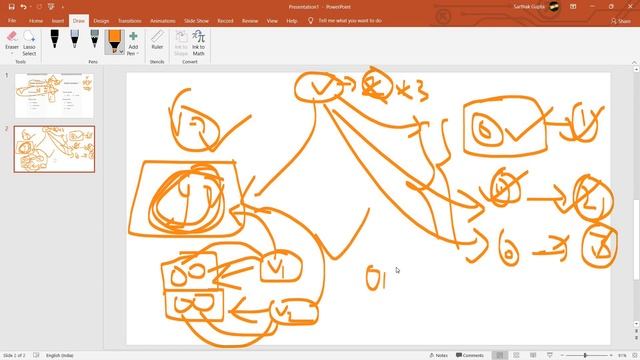Go to next slide using double-arrow button
The height and width of the screenshot is (360, 640).
point(636,339)
